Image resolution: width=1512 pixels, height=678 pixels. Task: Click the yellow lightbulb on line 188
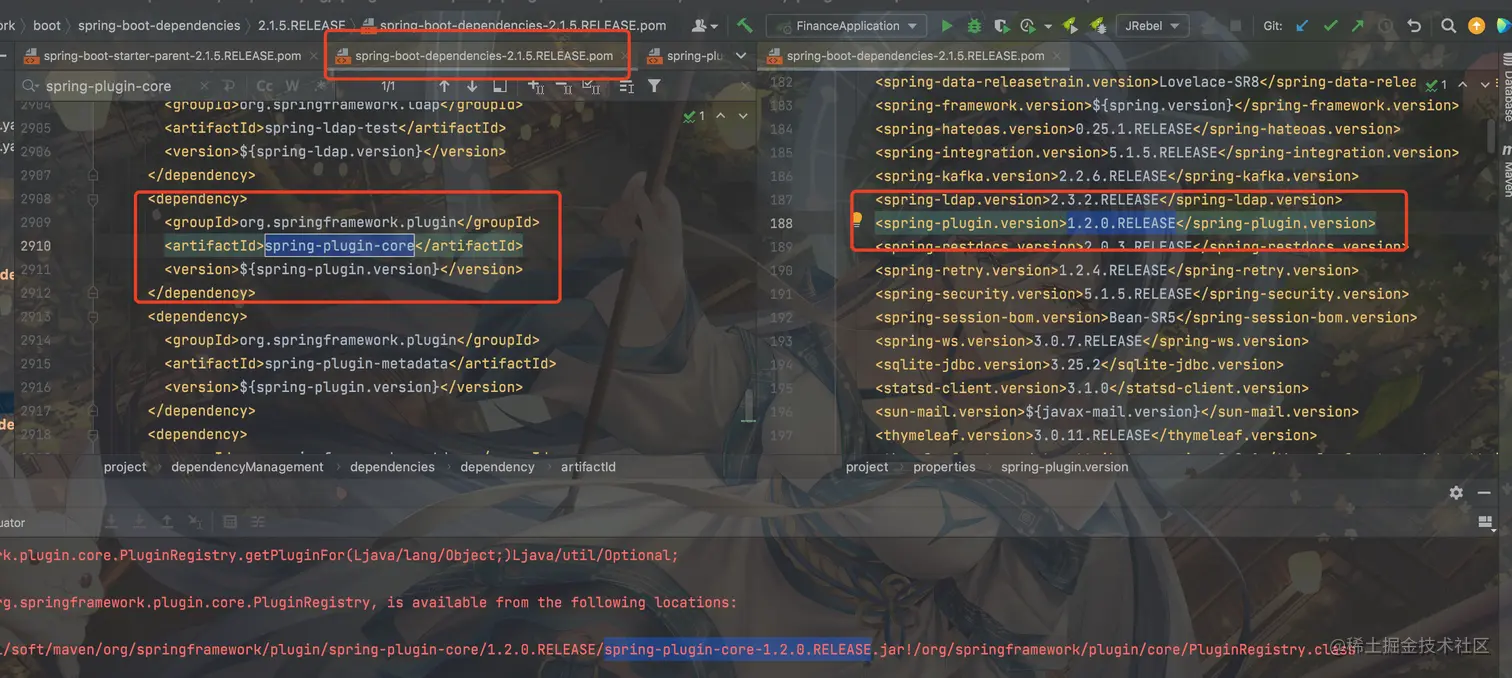point(857,218)
